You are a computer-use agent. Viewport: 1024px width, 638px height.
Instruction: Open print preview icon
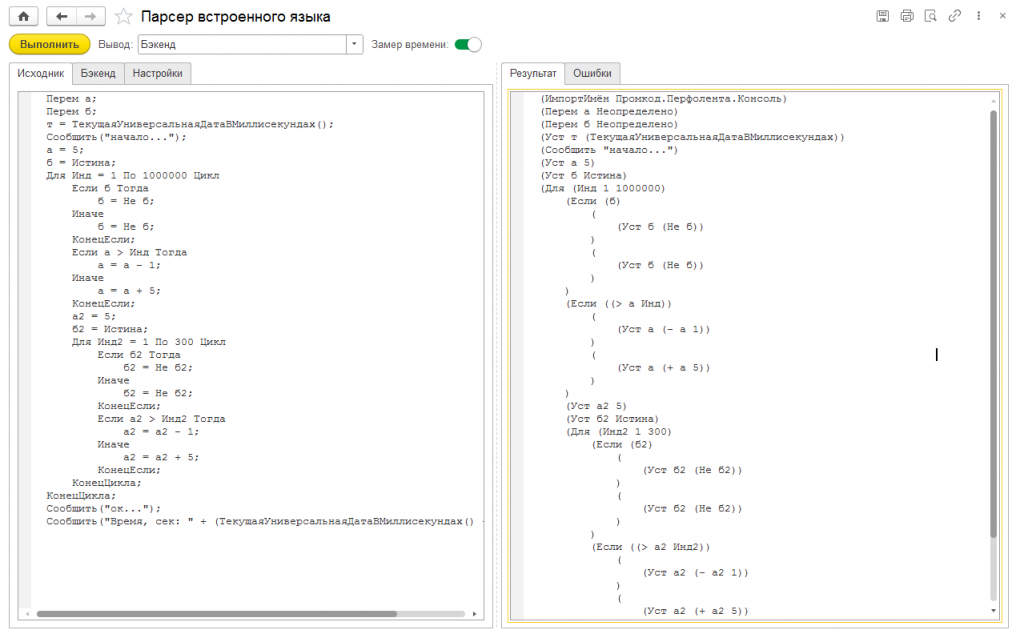pos(931,16)
